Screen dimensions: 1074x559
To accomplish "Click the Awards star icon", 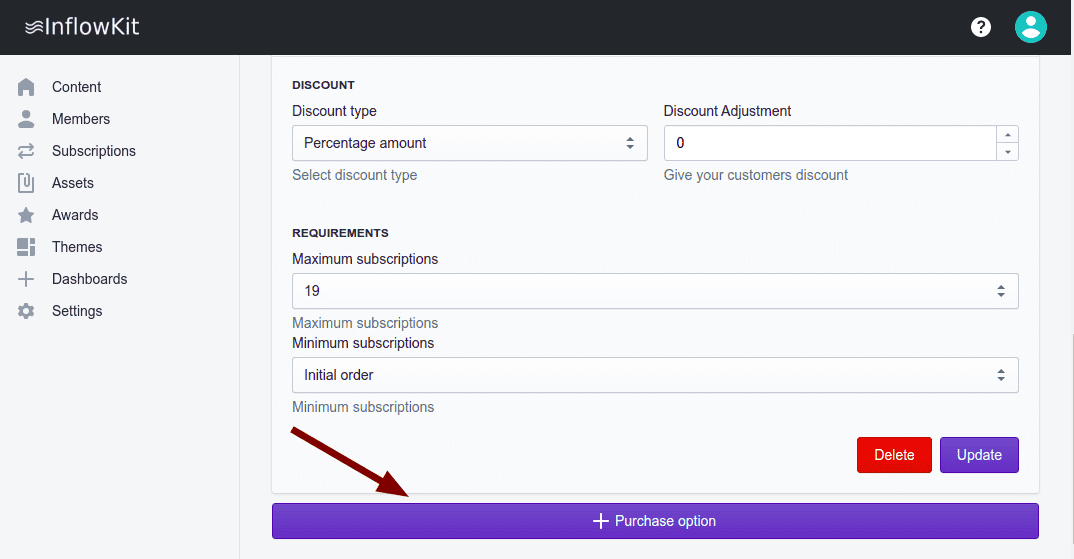I will pyautogui.click(x=27, y=215).
